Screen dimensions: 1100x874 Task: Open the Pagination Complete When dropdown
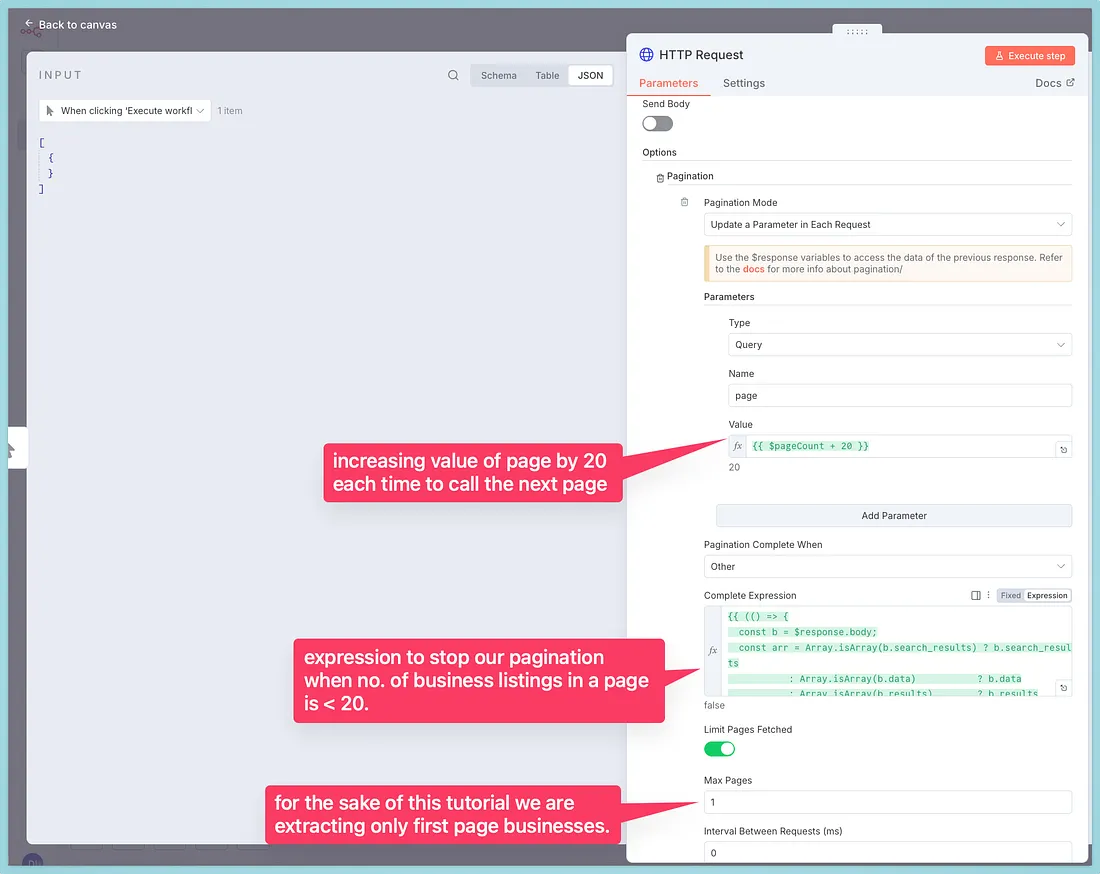point(887,566)
